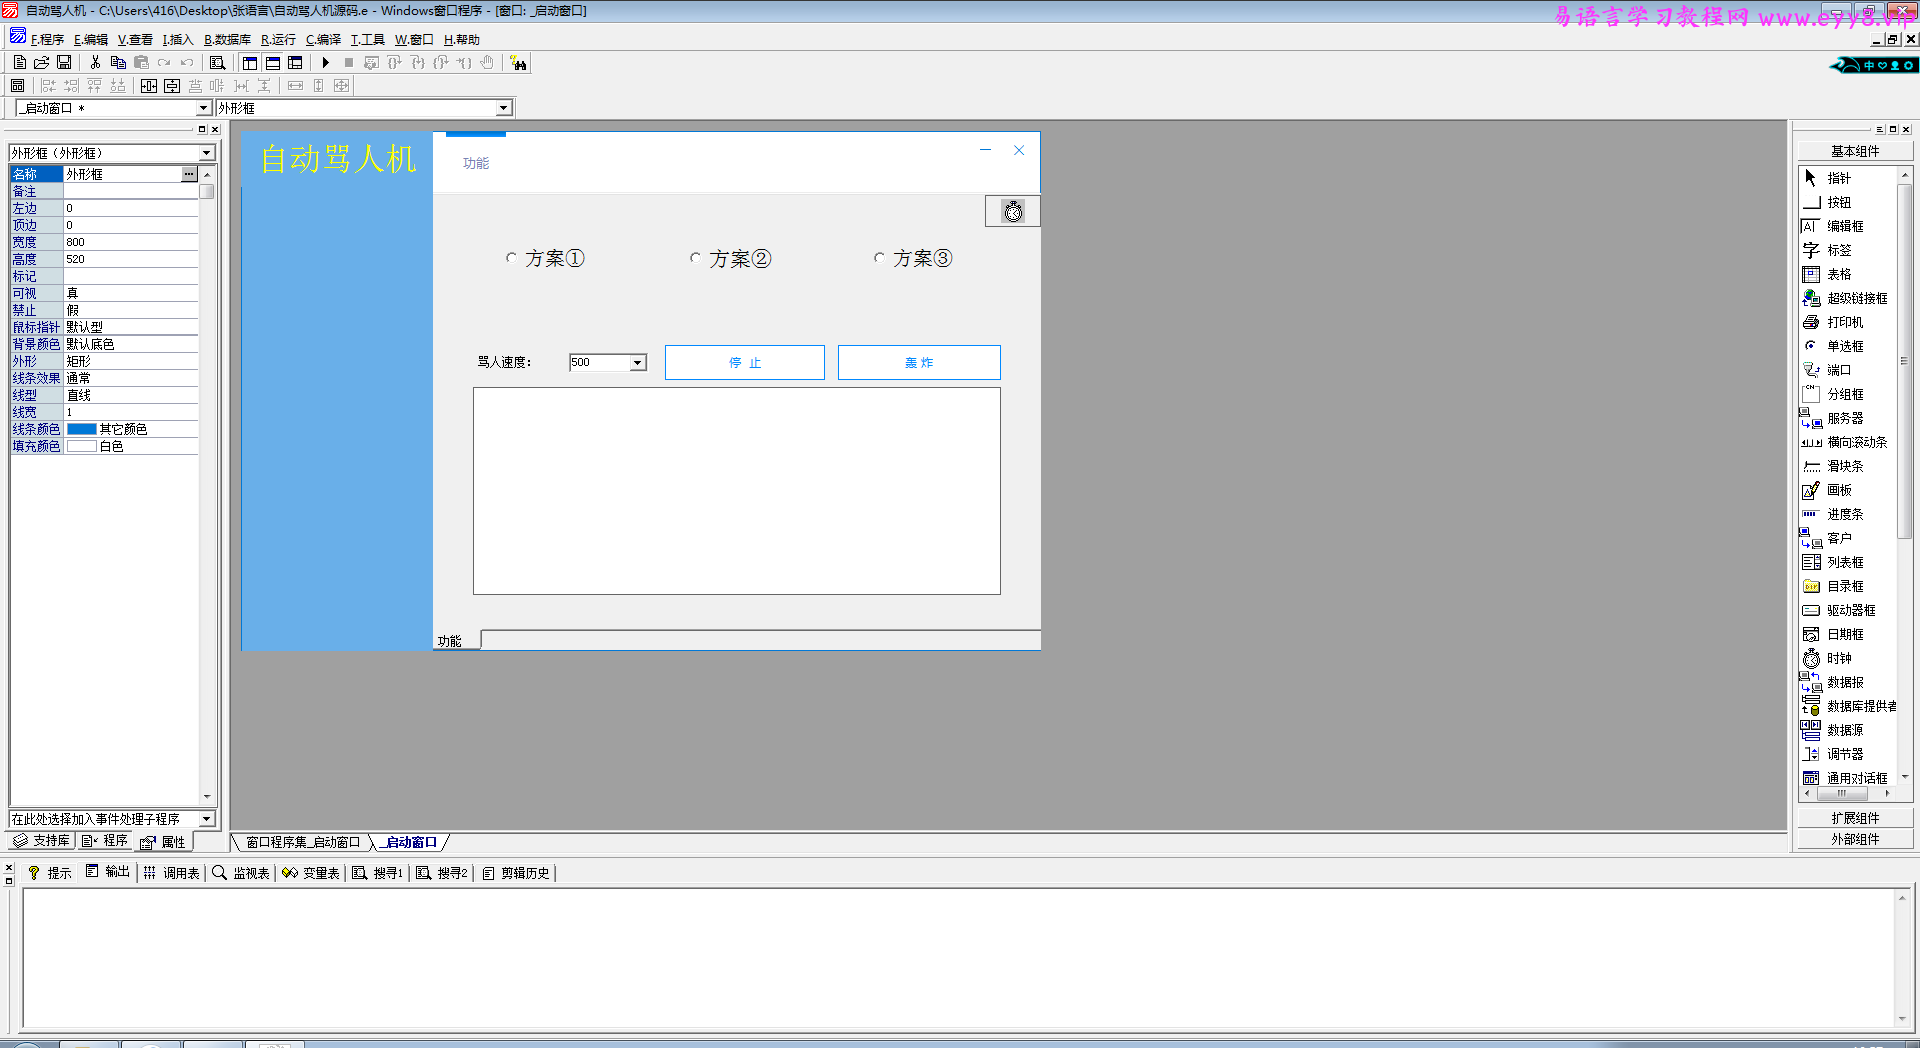Click the component toolbox horizontal scrollbar
Screen dimensions: 1920x1048
point(1847,794)
